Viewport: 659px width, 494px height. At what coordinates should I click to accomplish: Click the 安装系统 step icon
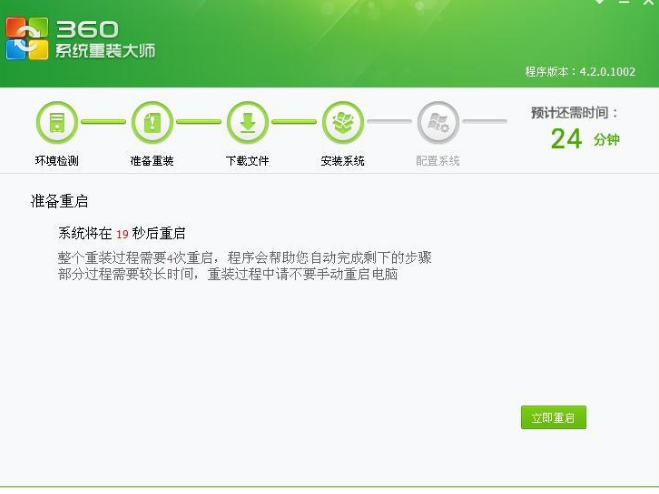[x=343, y=123]
